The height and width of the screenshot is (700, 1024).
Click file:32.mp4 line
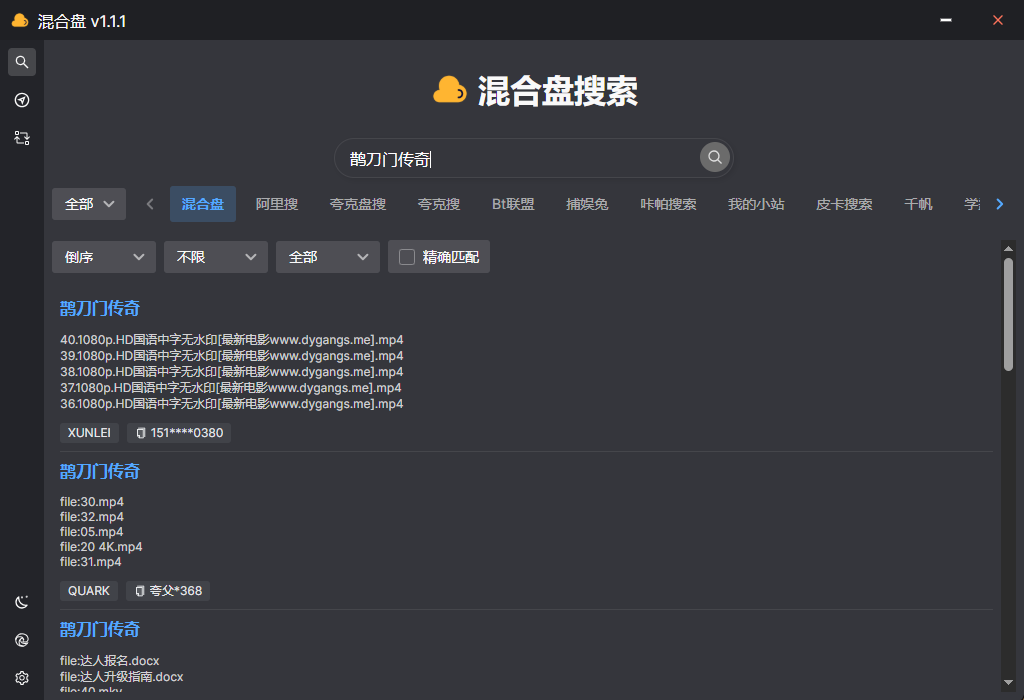[92, 517]
